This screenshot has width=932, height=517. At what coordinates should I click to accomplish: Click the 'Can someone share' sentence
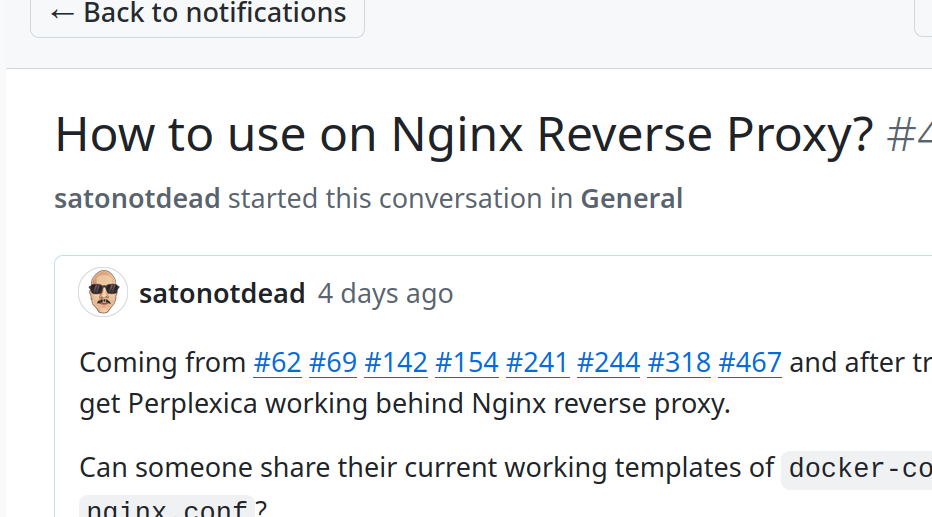[427, 467]
